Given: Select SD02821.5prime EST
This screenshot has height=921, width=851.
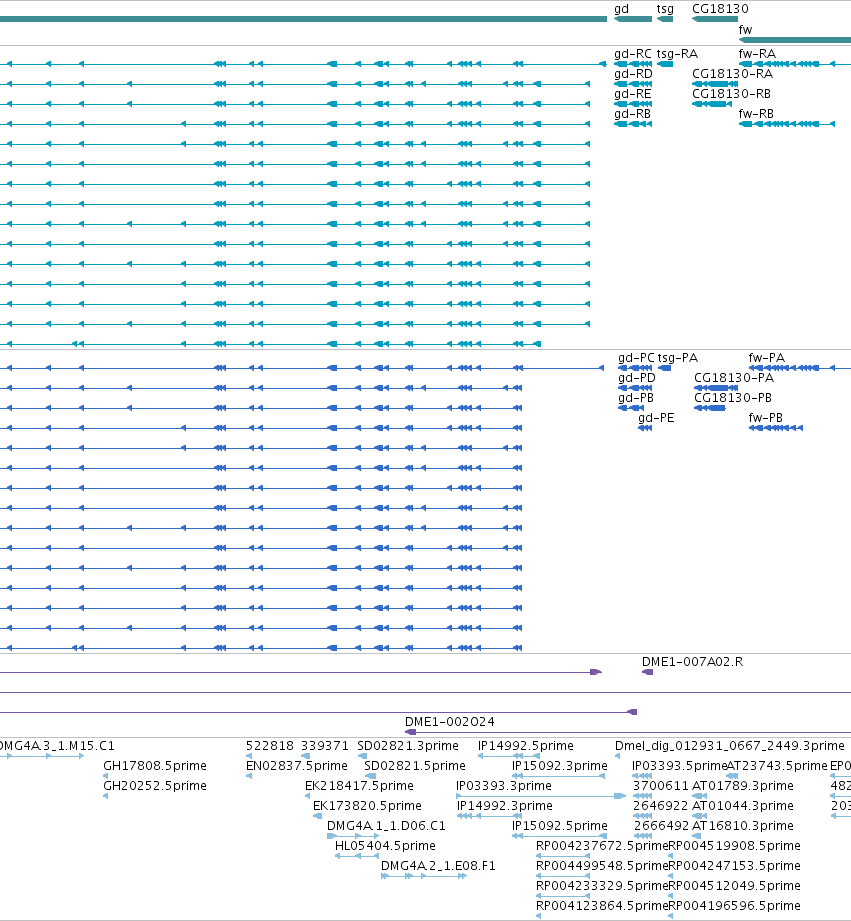Looking at the screenshot, I should point(415,766).
